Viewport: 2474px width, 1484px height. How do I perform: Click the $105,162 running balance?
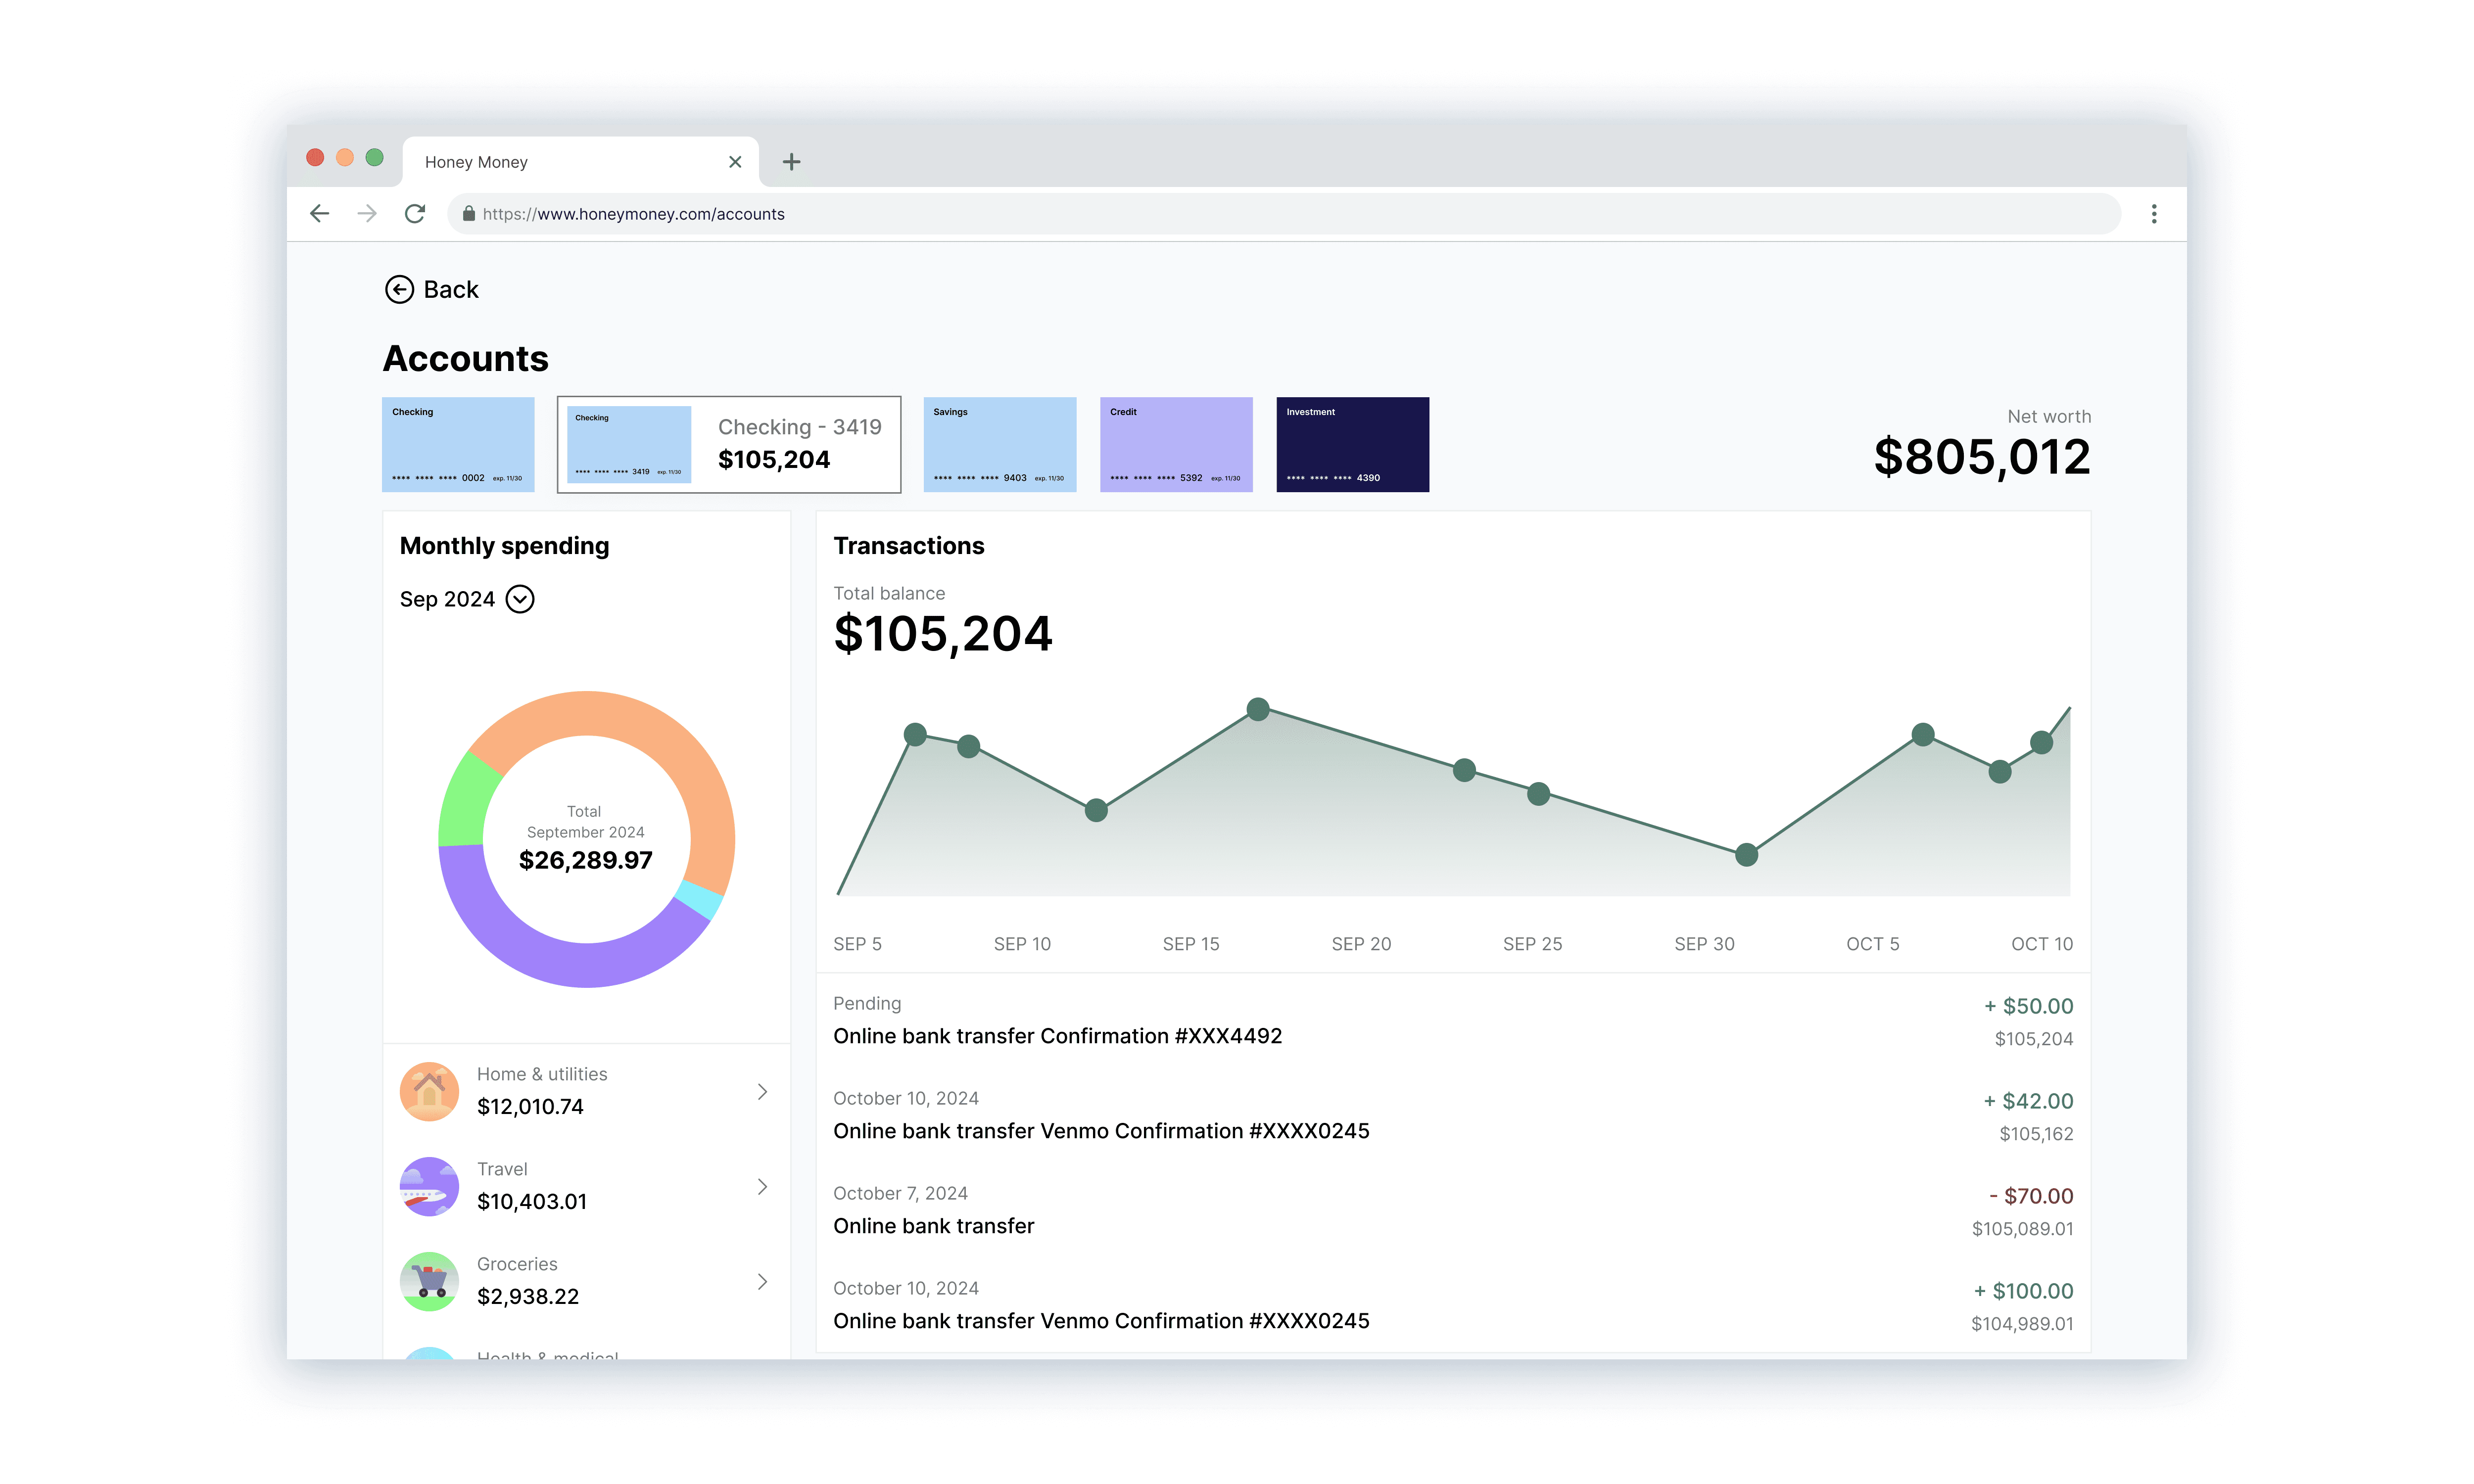coord(2036,1134)
